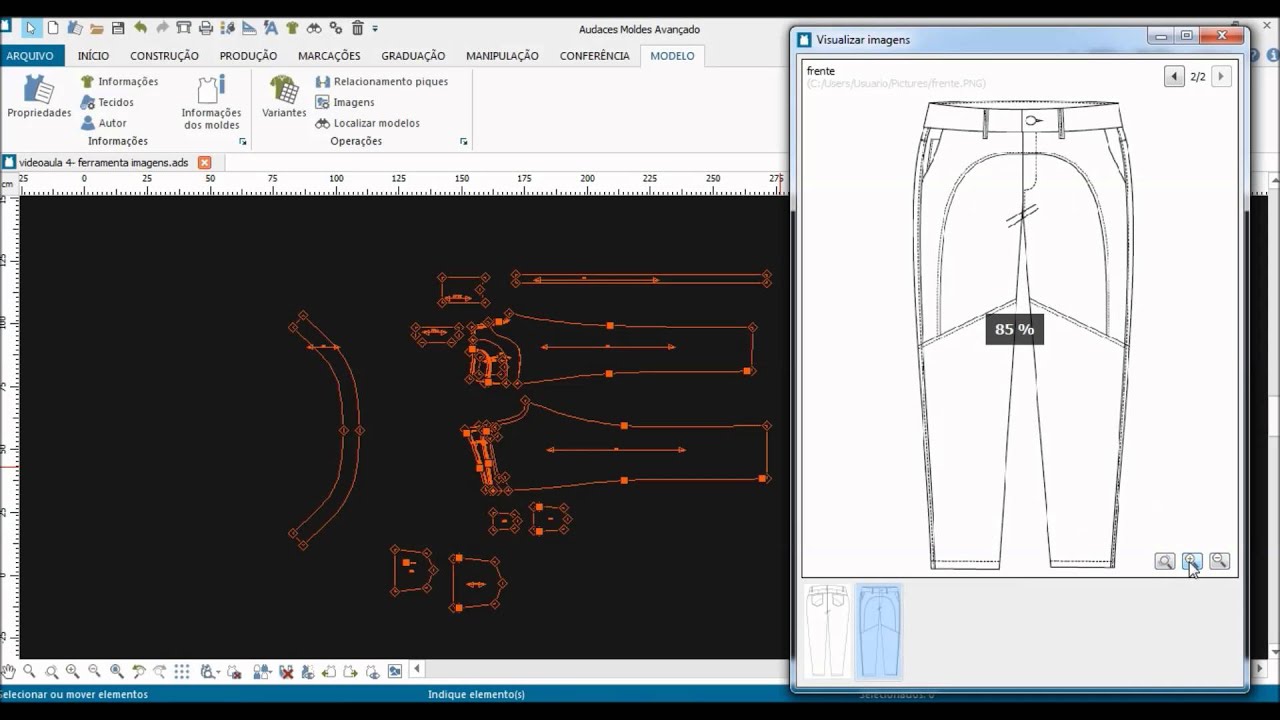This screenshot has height=720, width=1280.
Task: Open the image viewer icon in bottom toolbar
Action: [x=395, y=671]
